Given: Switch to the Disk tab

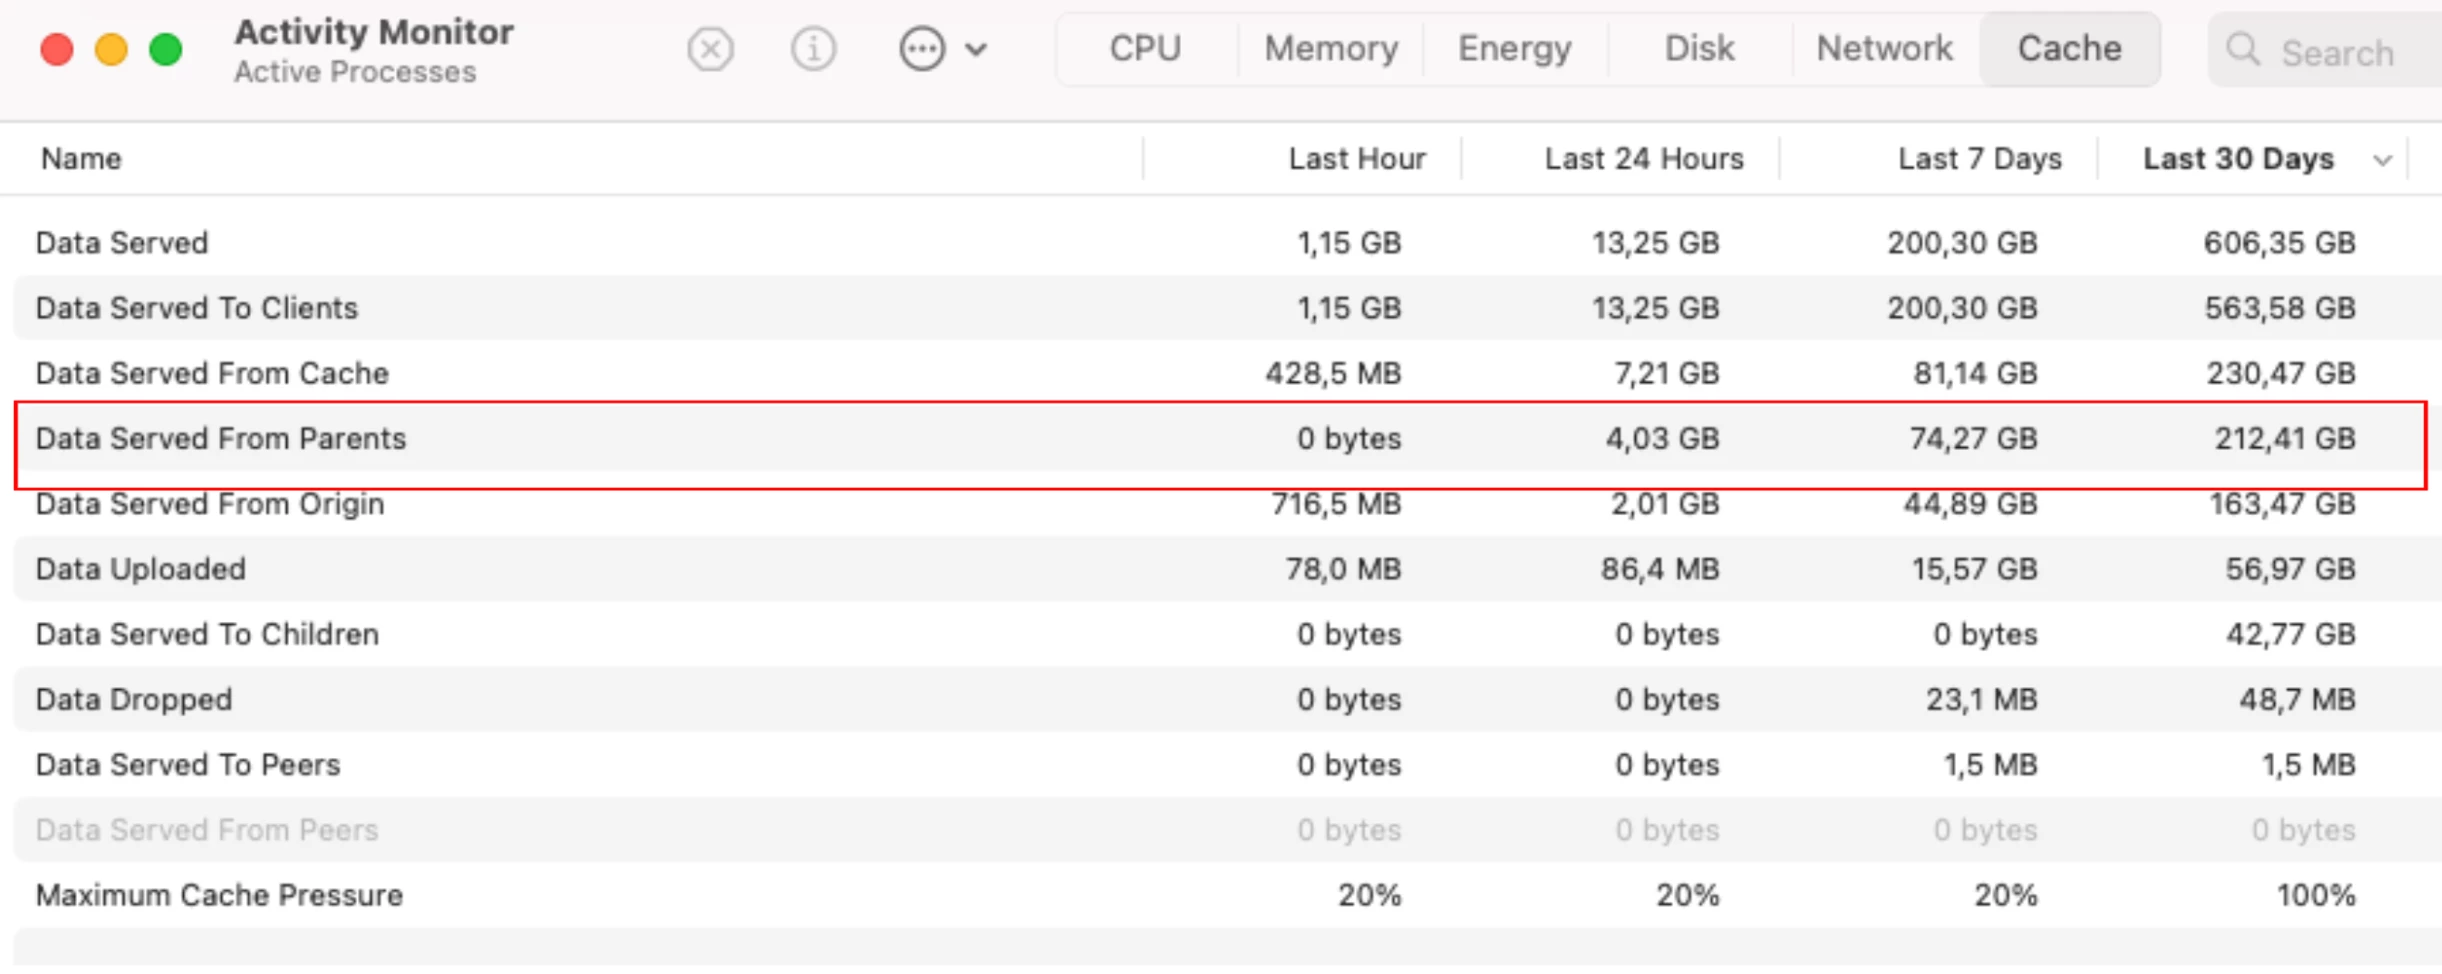Looking at the screenshot, I should tap(1699, 49).
